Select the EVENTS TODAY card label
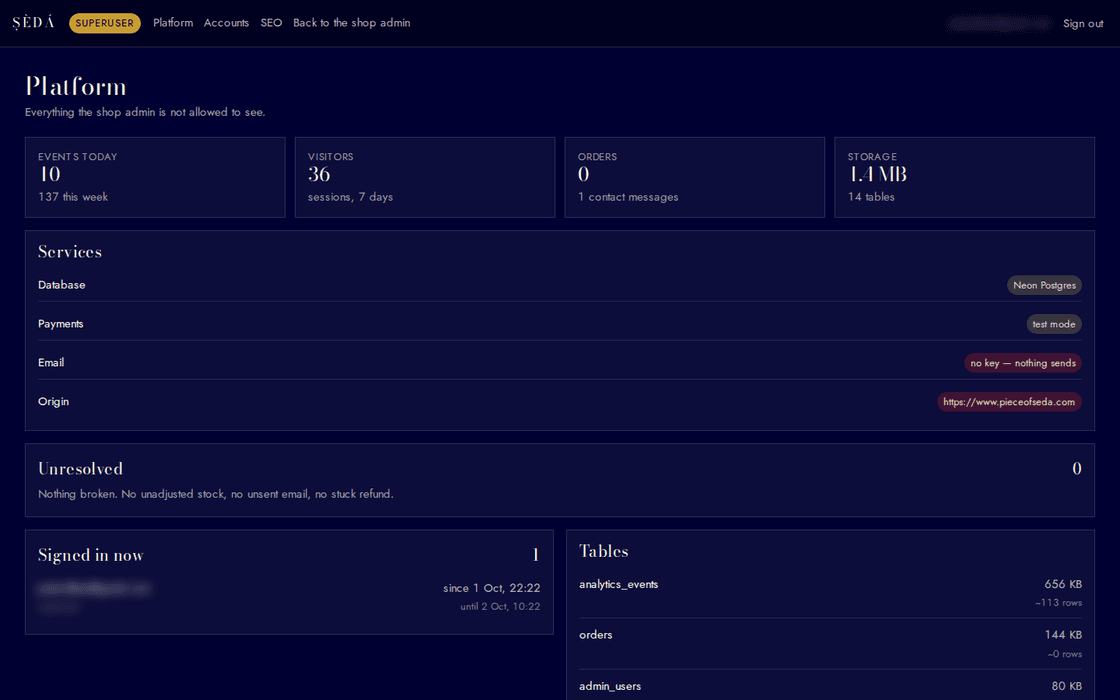The width and height of the screenshot is (1120, 700). coord(78,156)
